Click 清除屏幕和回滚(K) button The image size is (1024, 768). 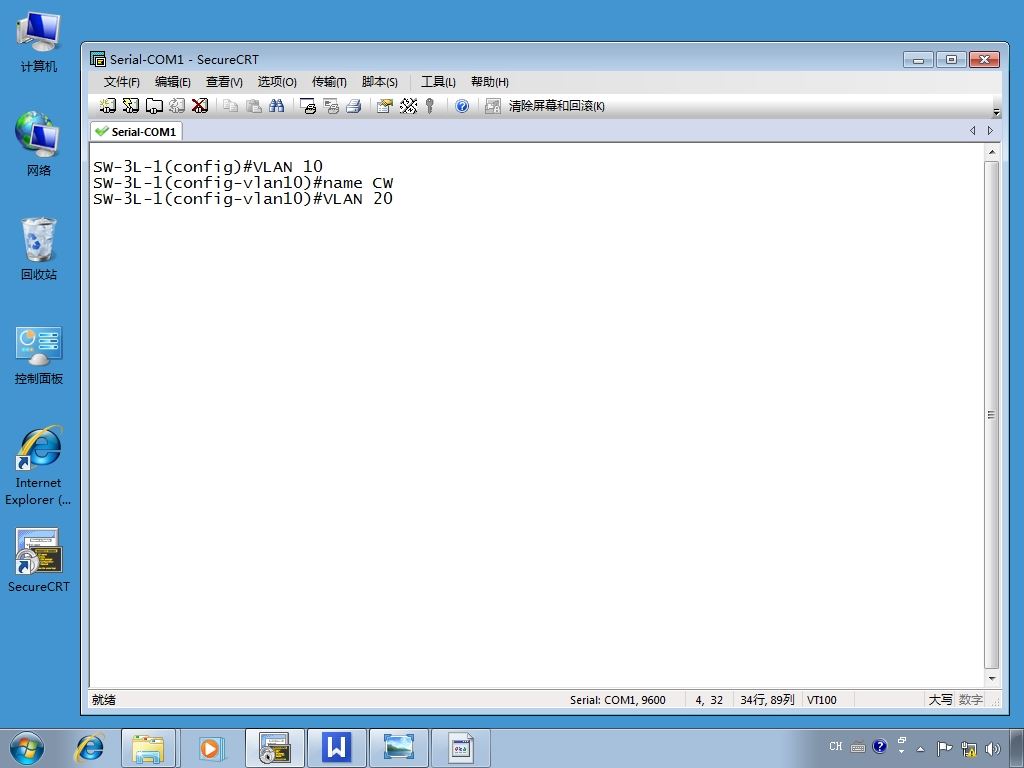tap(556, 106)
